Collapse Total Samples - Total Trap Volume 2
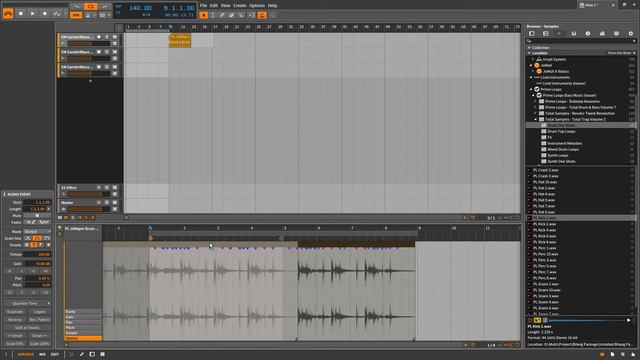The height and width of the screenshot is (360, 640). pos(536,120)
